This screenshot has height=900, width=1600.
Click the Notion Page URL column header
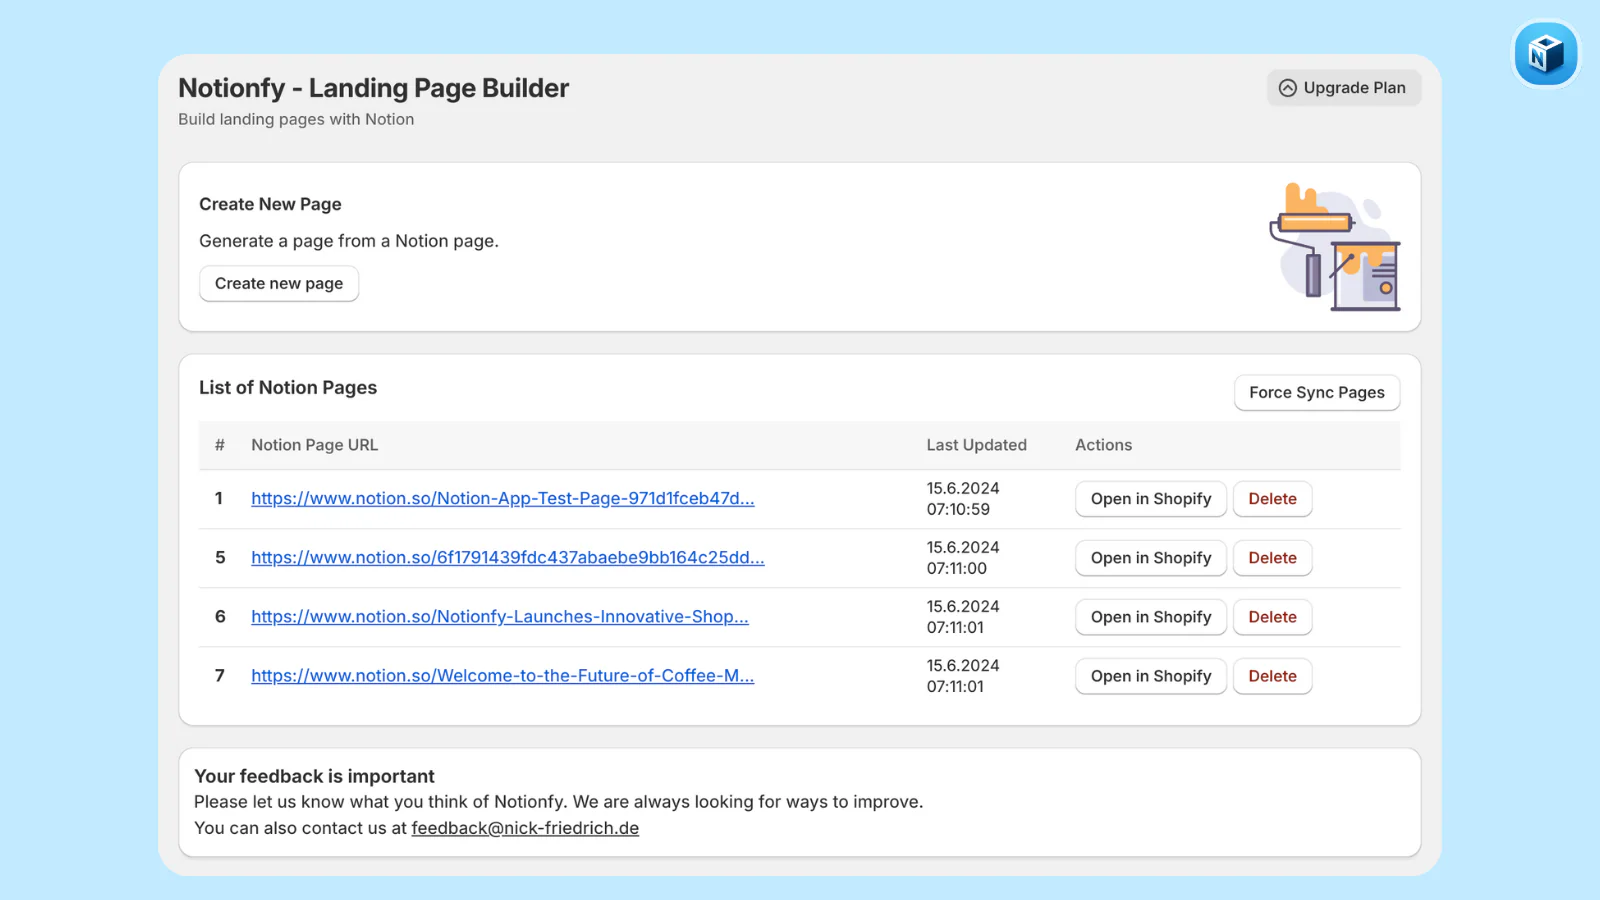(314, 445)
